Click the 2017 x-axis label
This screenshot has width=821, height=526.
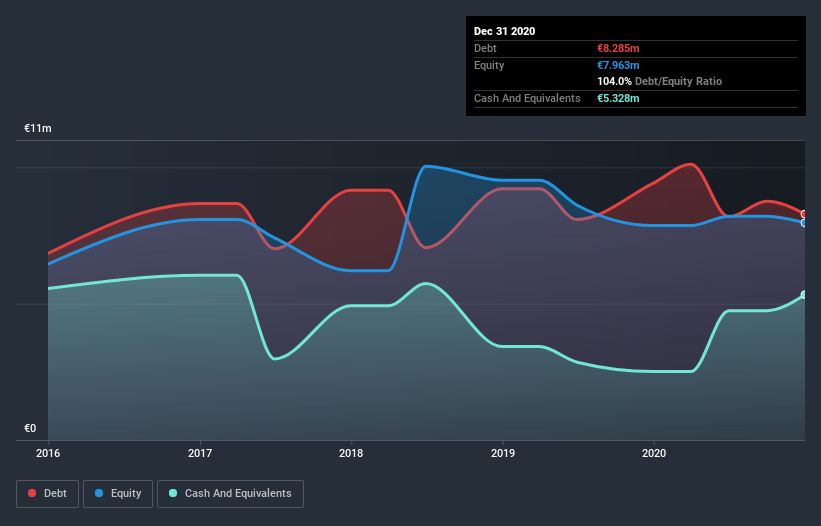[200, 453]
